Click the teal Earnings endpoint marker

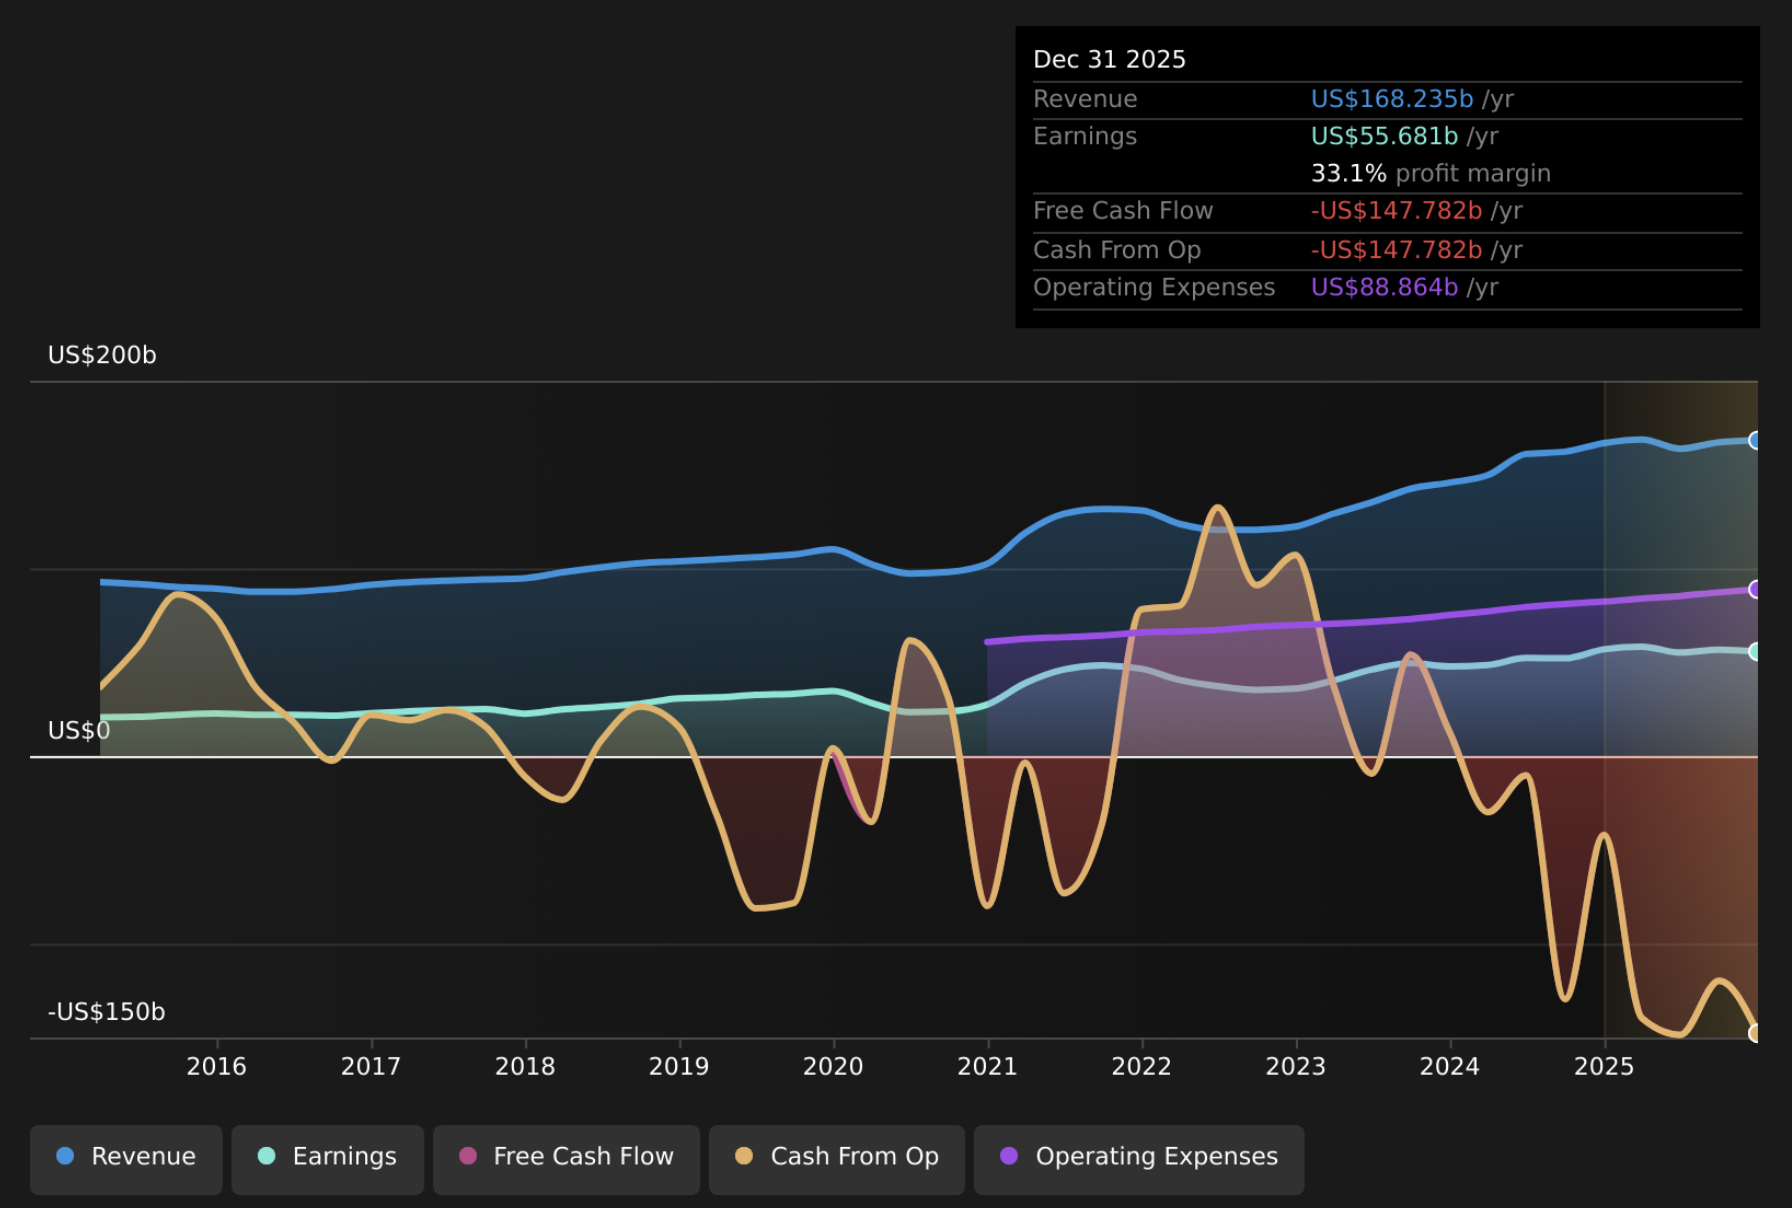[1755, 651]
